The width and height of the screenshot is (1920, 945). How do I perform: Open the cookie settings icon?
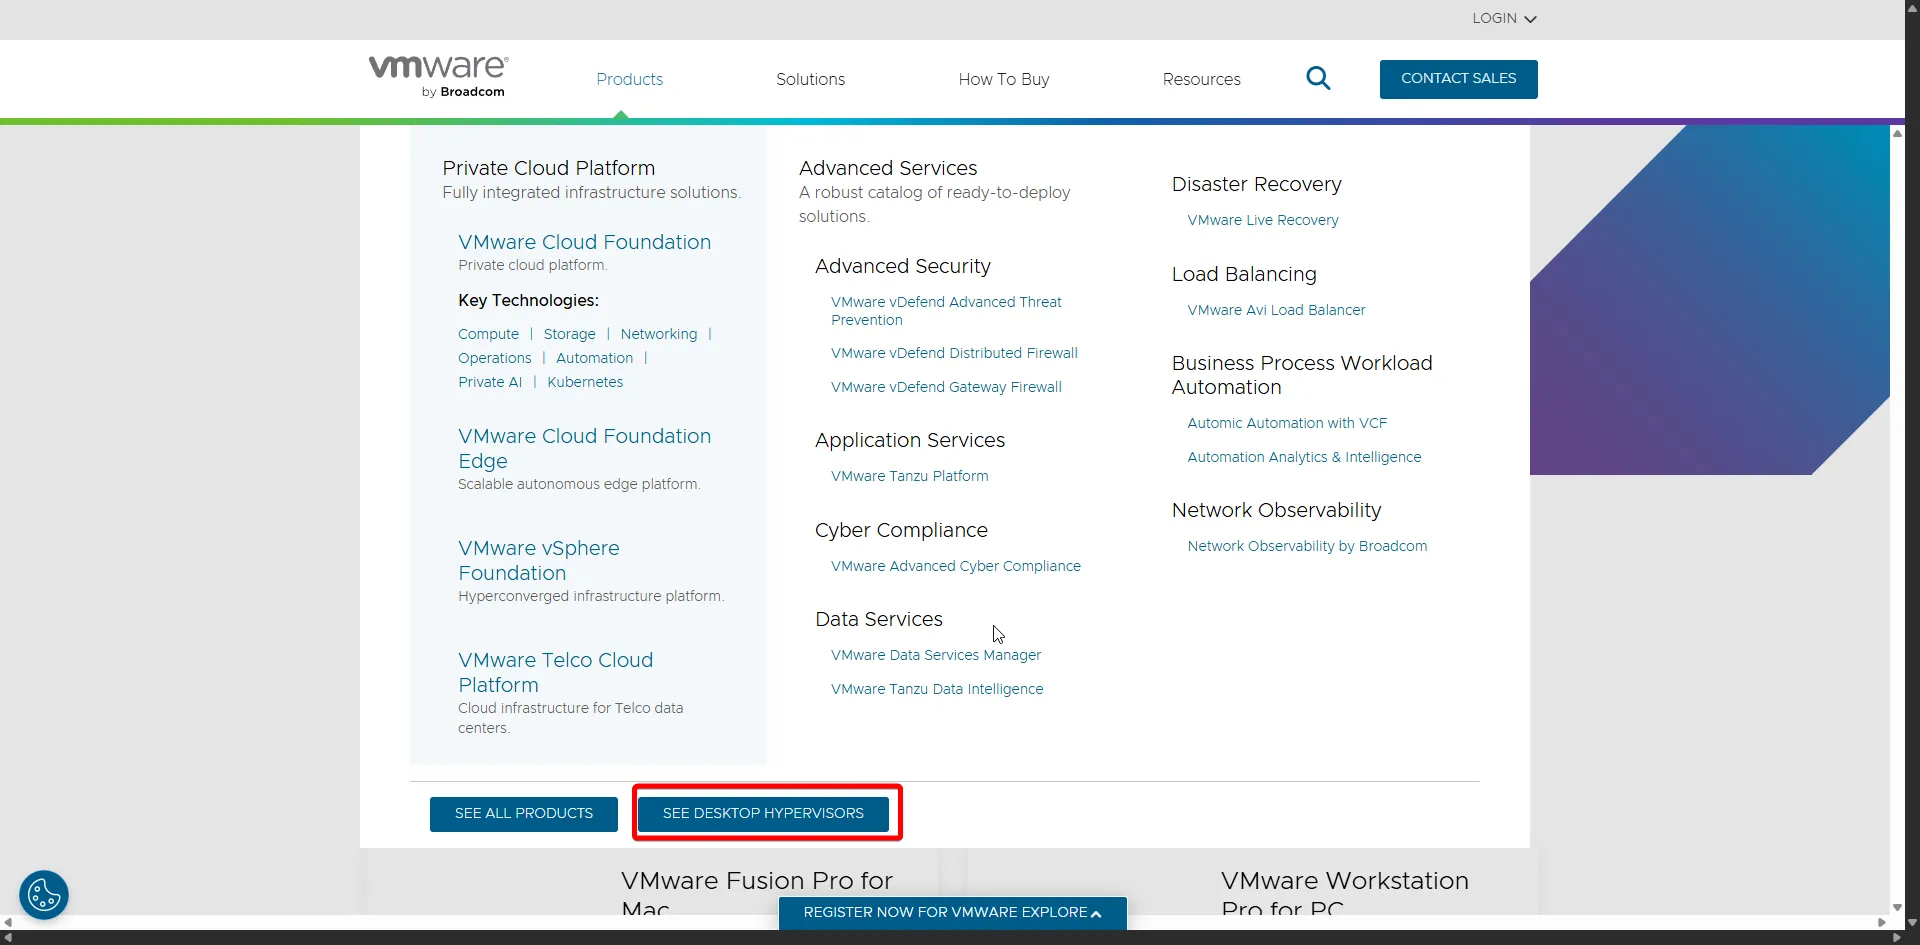tap(44, 895)
